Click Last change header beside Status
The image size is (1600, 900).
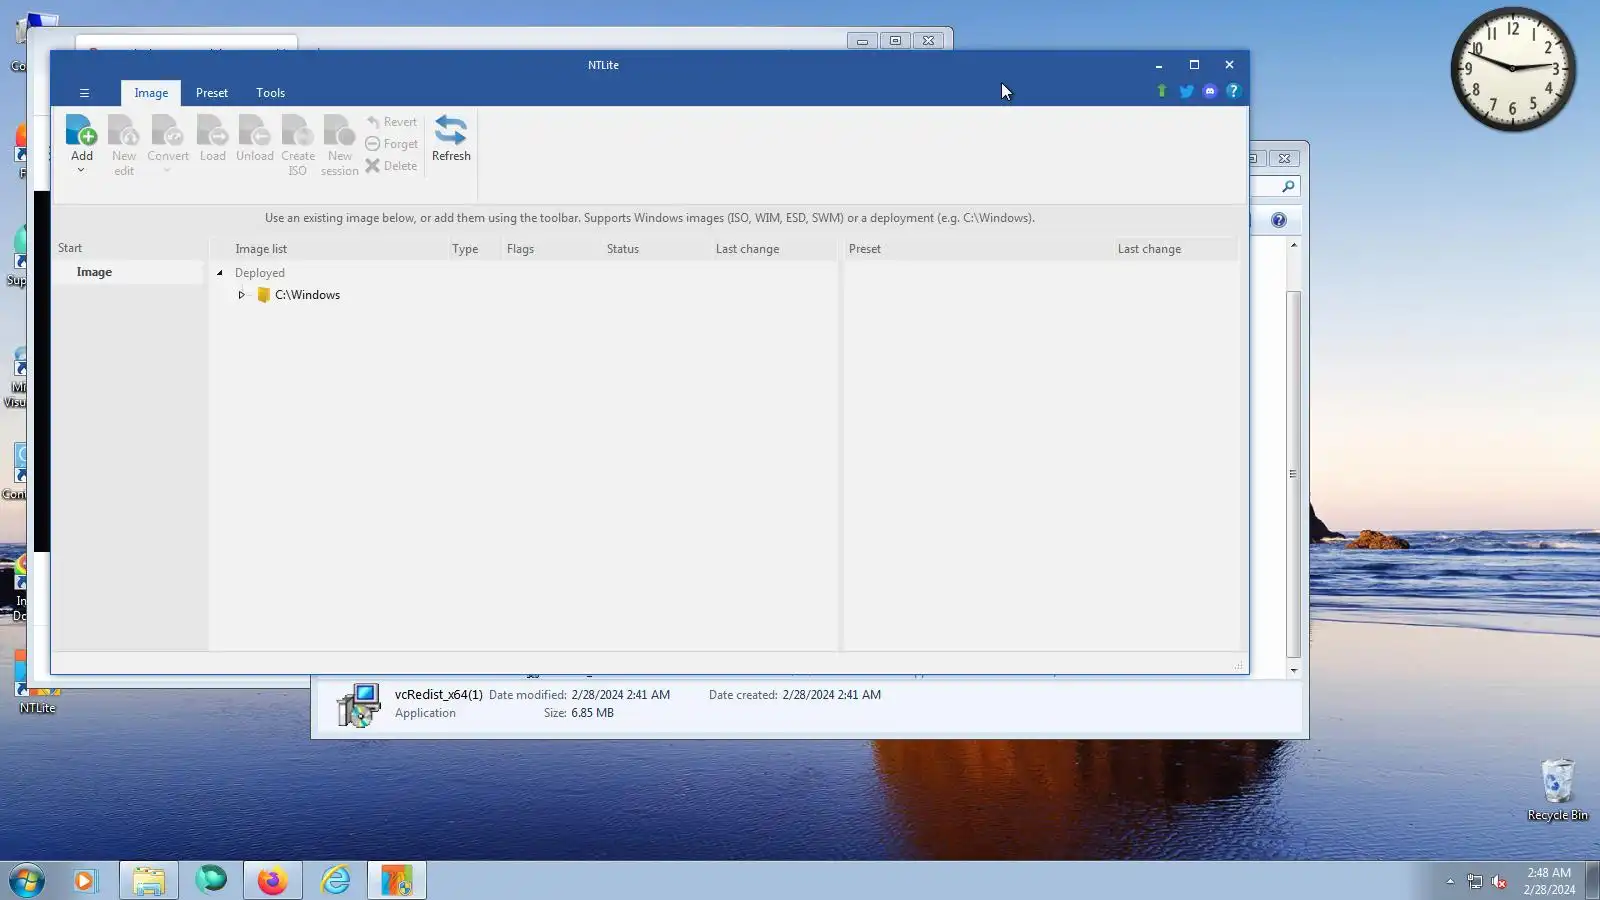point(747,249)
